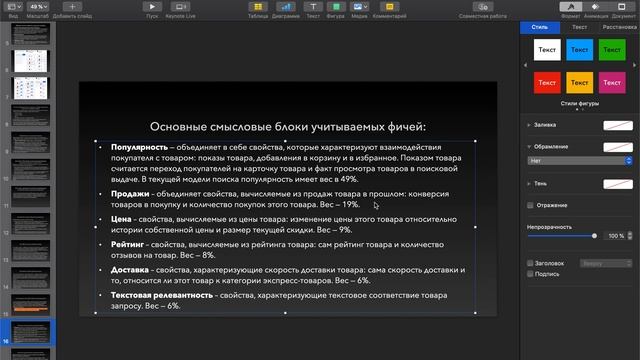Show the Animation (Анимация) inspector
The width and height of the screenshot is (640, 360).
pyautogui.click(x=596, y=7)
